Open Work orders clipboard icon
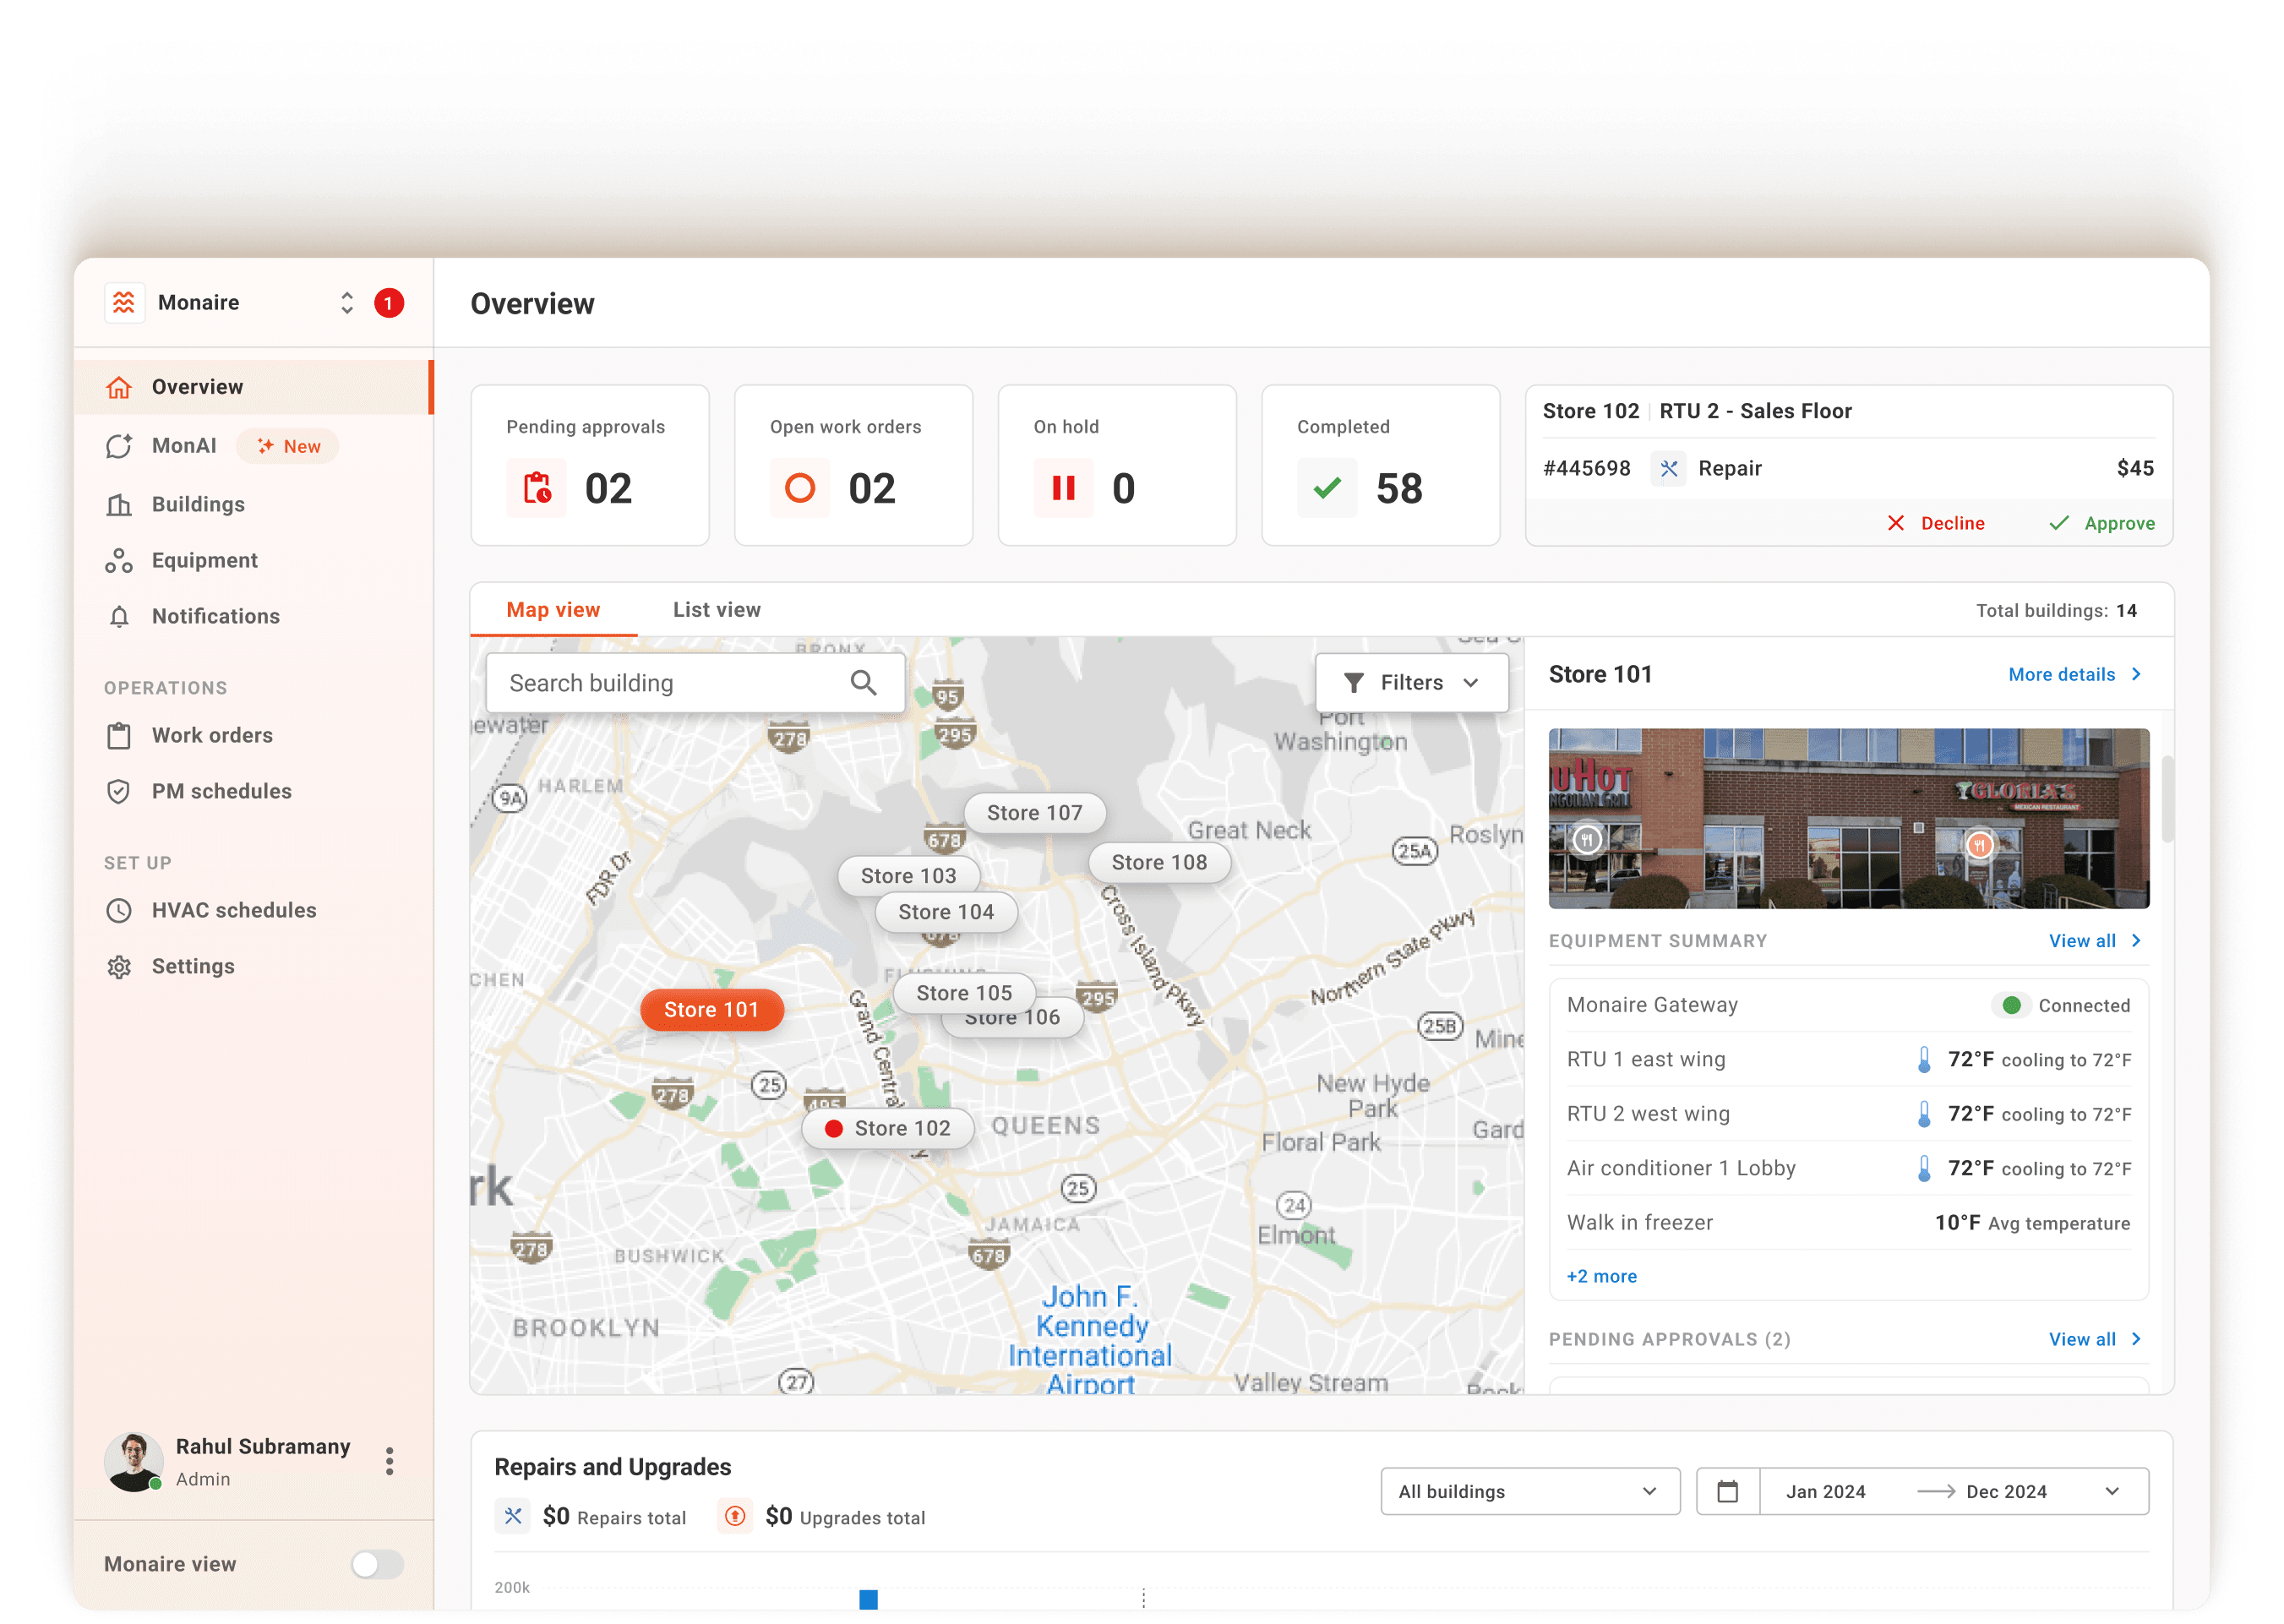 (x=119, y=736)
